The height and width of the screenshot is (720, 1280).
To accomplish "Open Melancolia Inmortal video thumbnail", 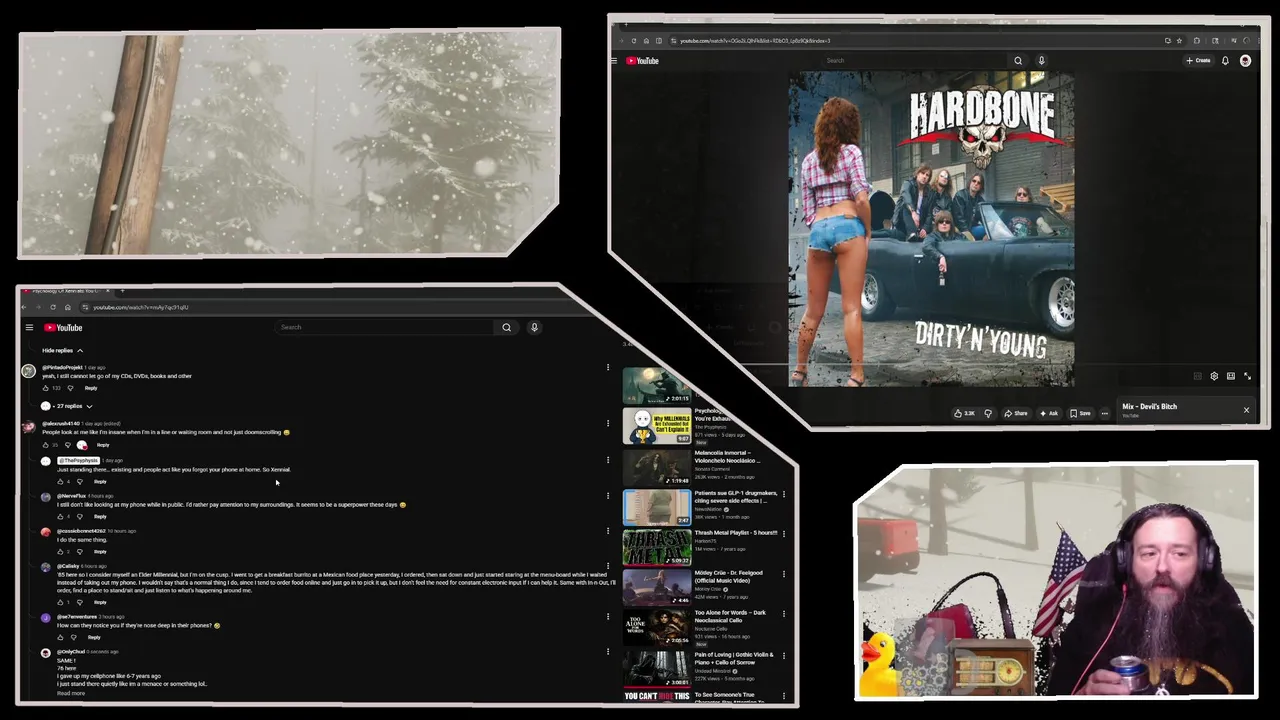I will [656, 467].
